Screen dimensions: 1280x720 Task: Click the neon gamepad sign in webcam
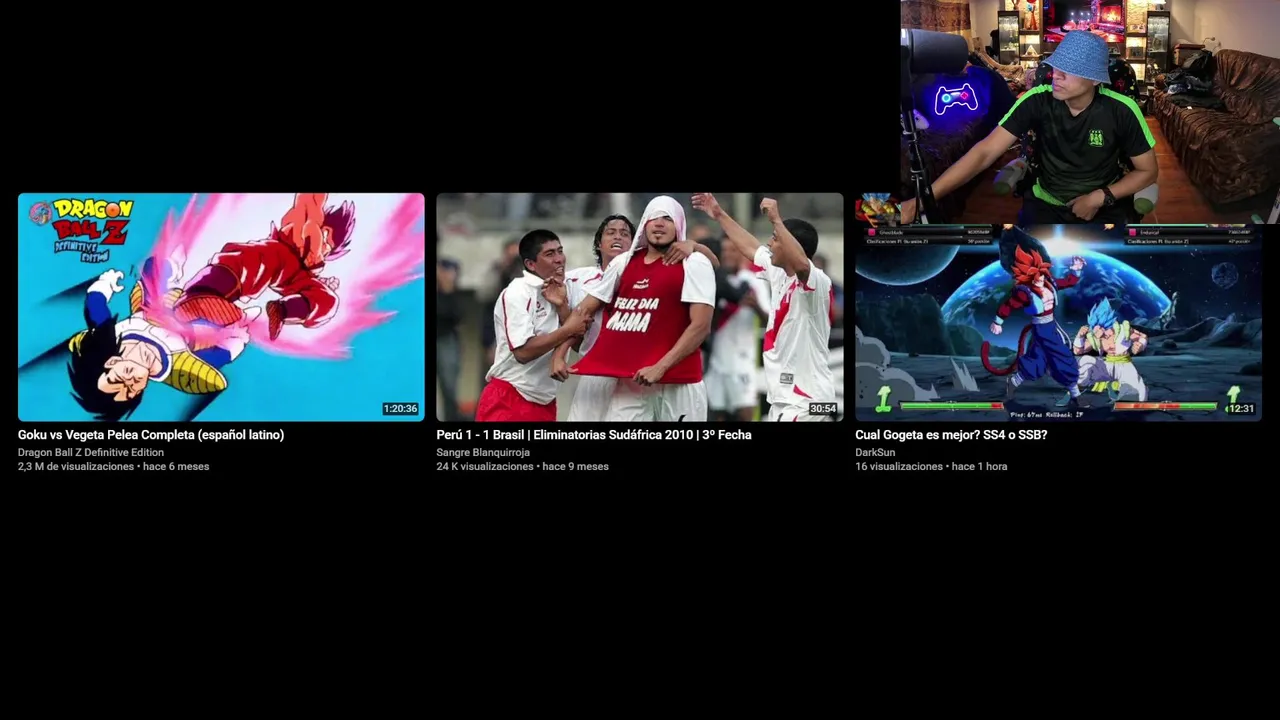[955, 99]
